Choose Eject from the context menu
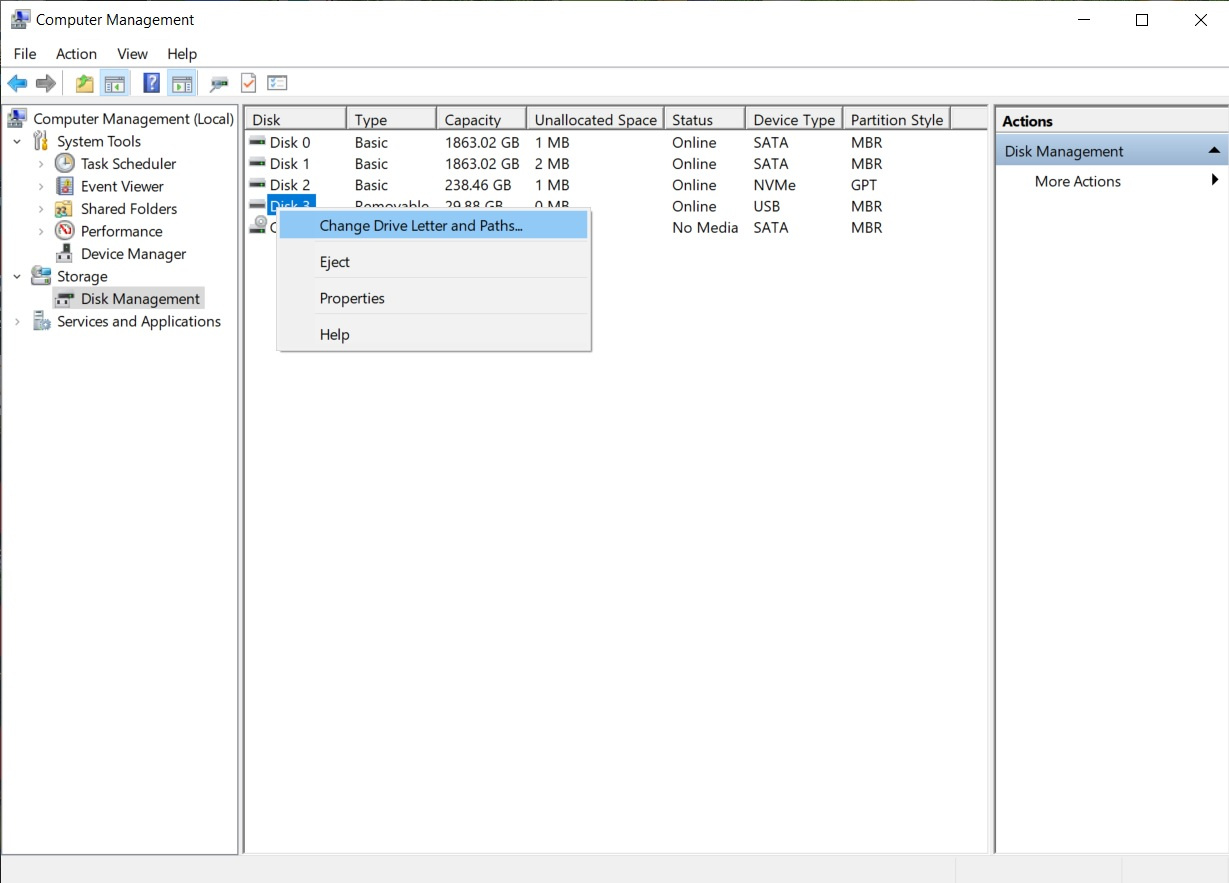 point(432,262)
